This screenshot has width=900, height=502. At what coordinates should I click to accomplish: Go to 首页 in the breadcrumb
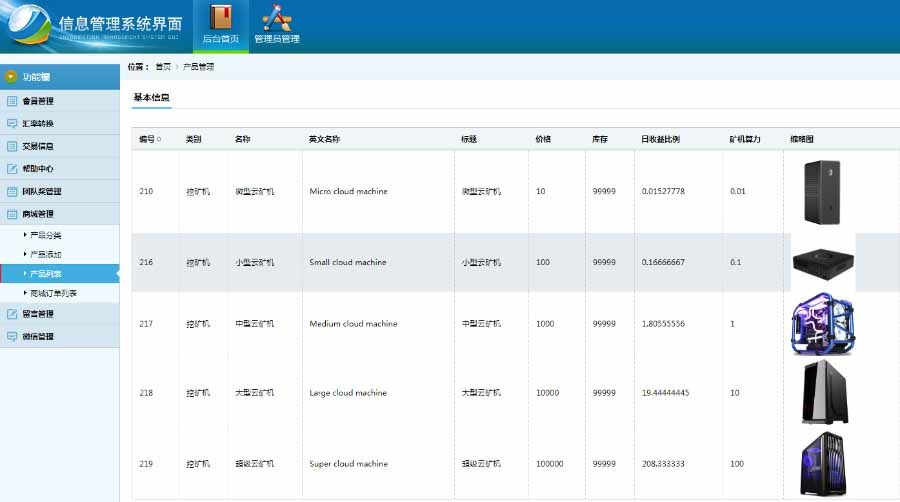[163, 67]
